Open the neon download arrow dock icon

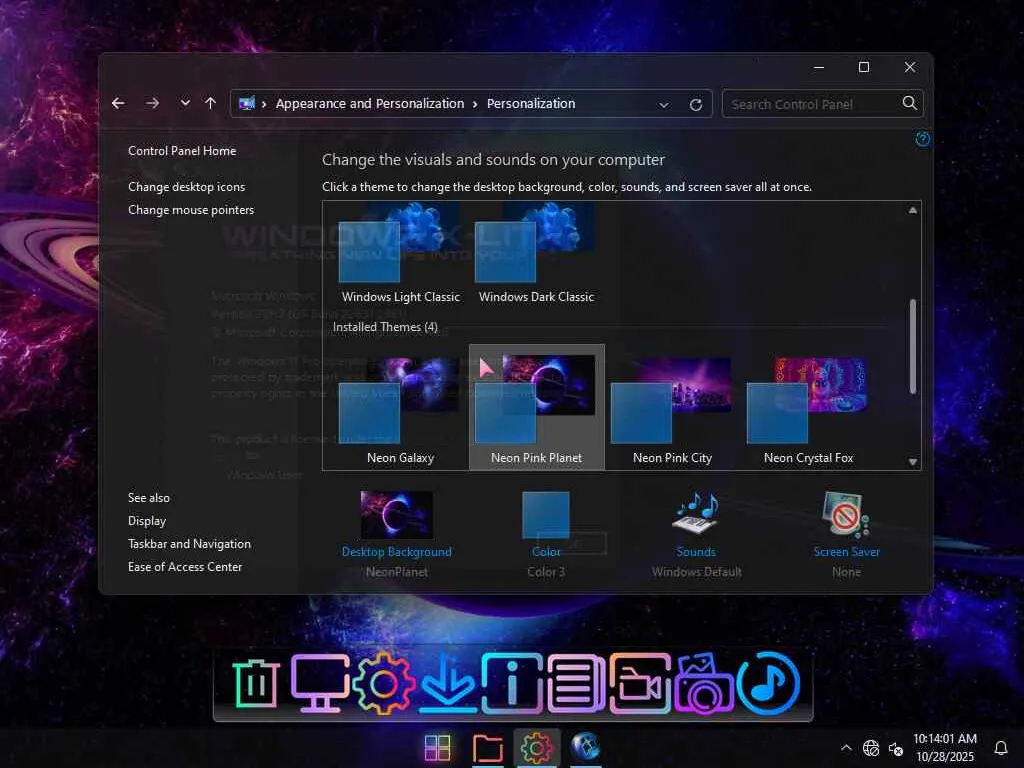click(447, 683)
